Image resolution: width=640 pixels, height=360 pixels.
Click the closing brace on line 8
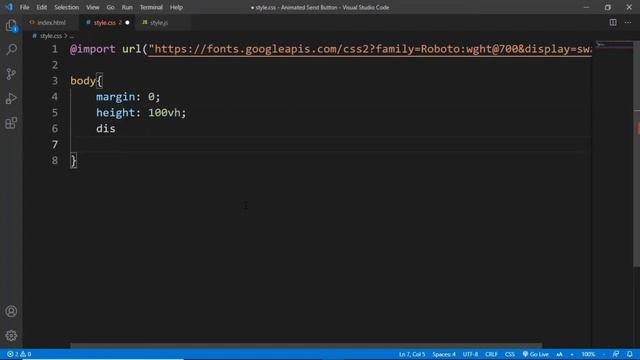tap(73, 160)
